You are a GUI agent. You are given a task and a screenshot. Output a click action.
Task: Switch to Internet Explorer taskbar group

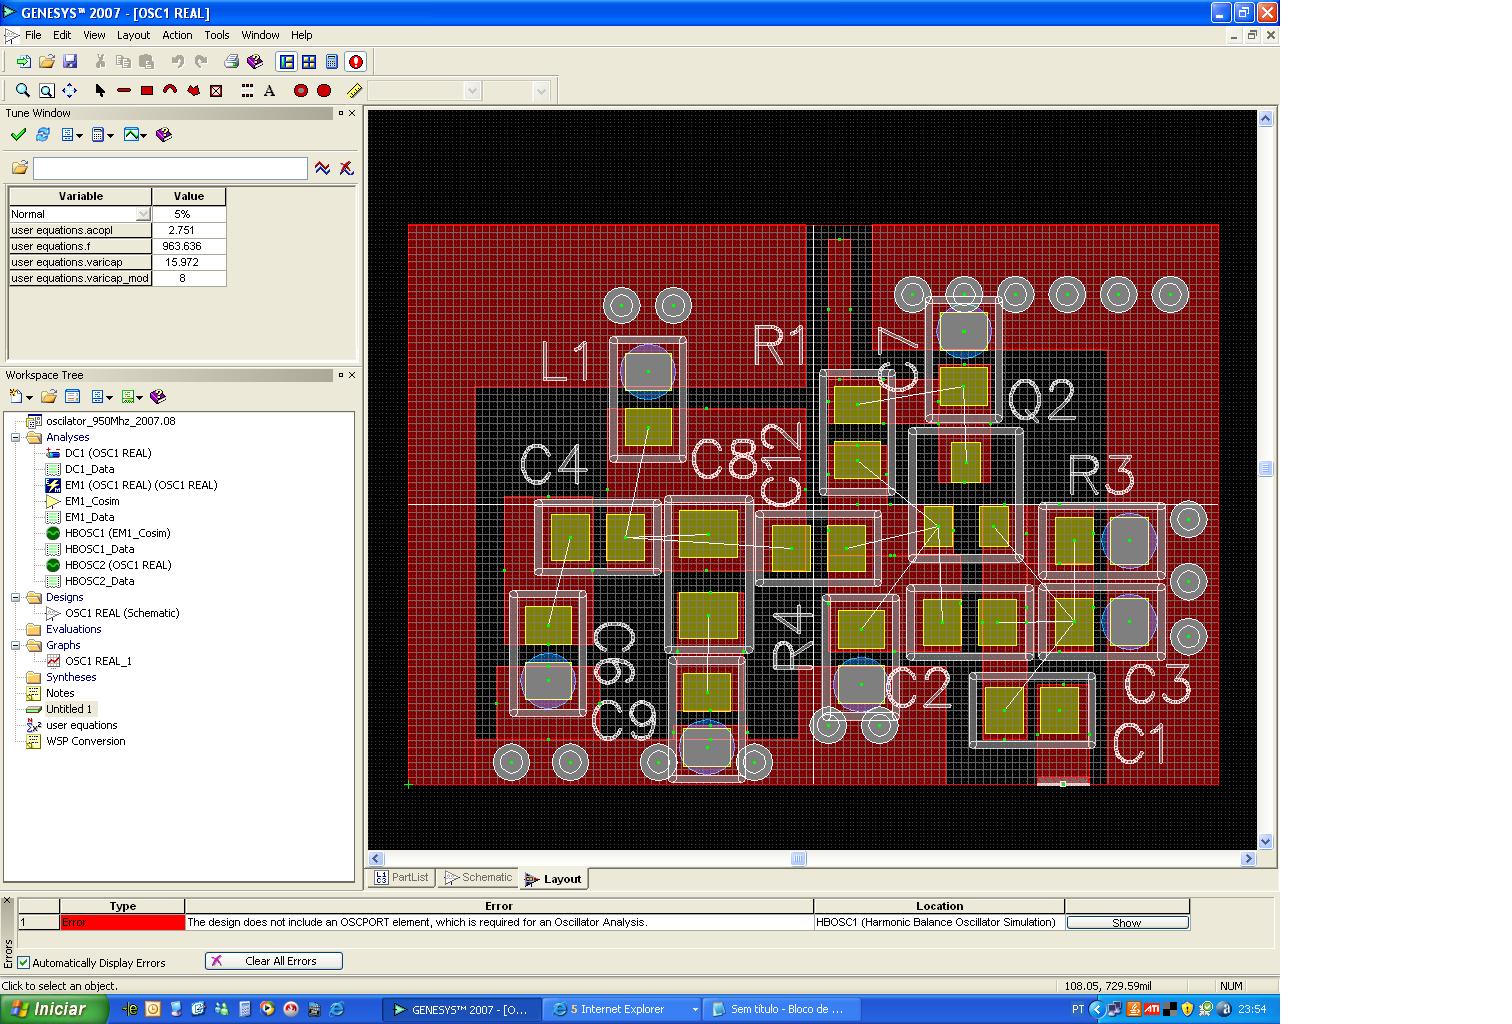click(x=622, y=1010)
